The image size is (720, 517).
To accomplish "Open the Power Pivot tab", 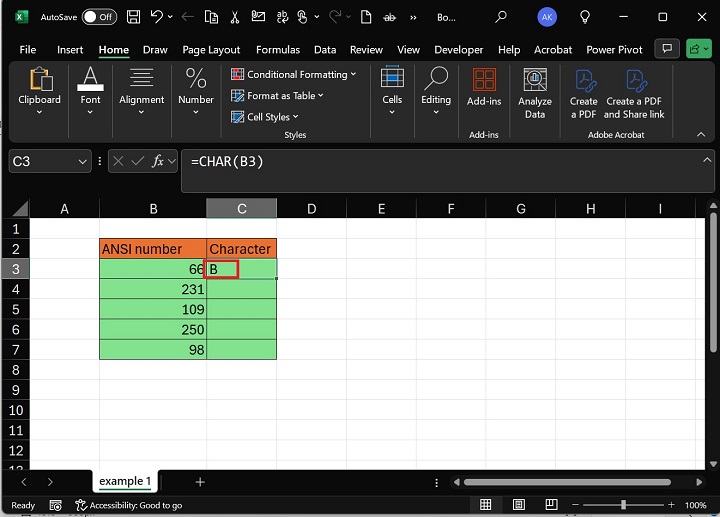I will coord(615,50).
